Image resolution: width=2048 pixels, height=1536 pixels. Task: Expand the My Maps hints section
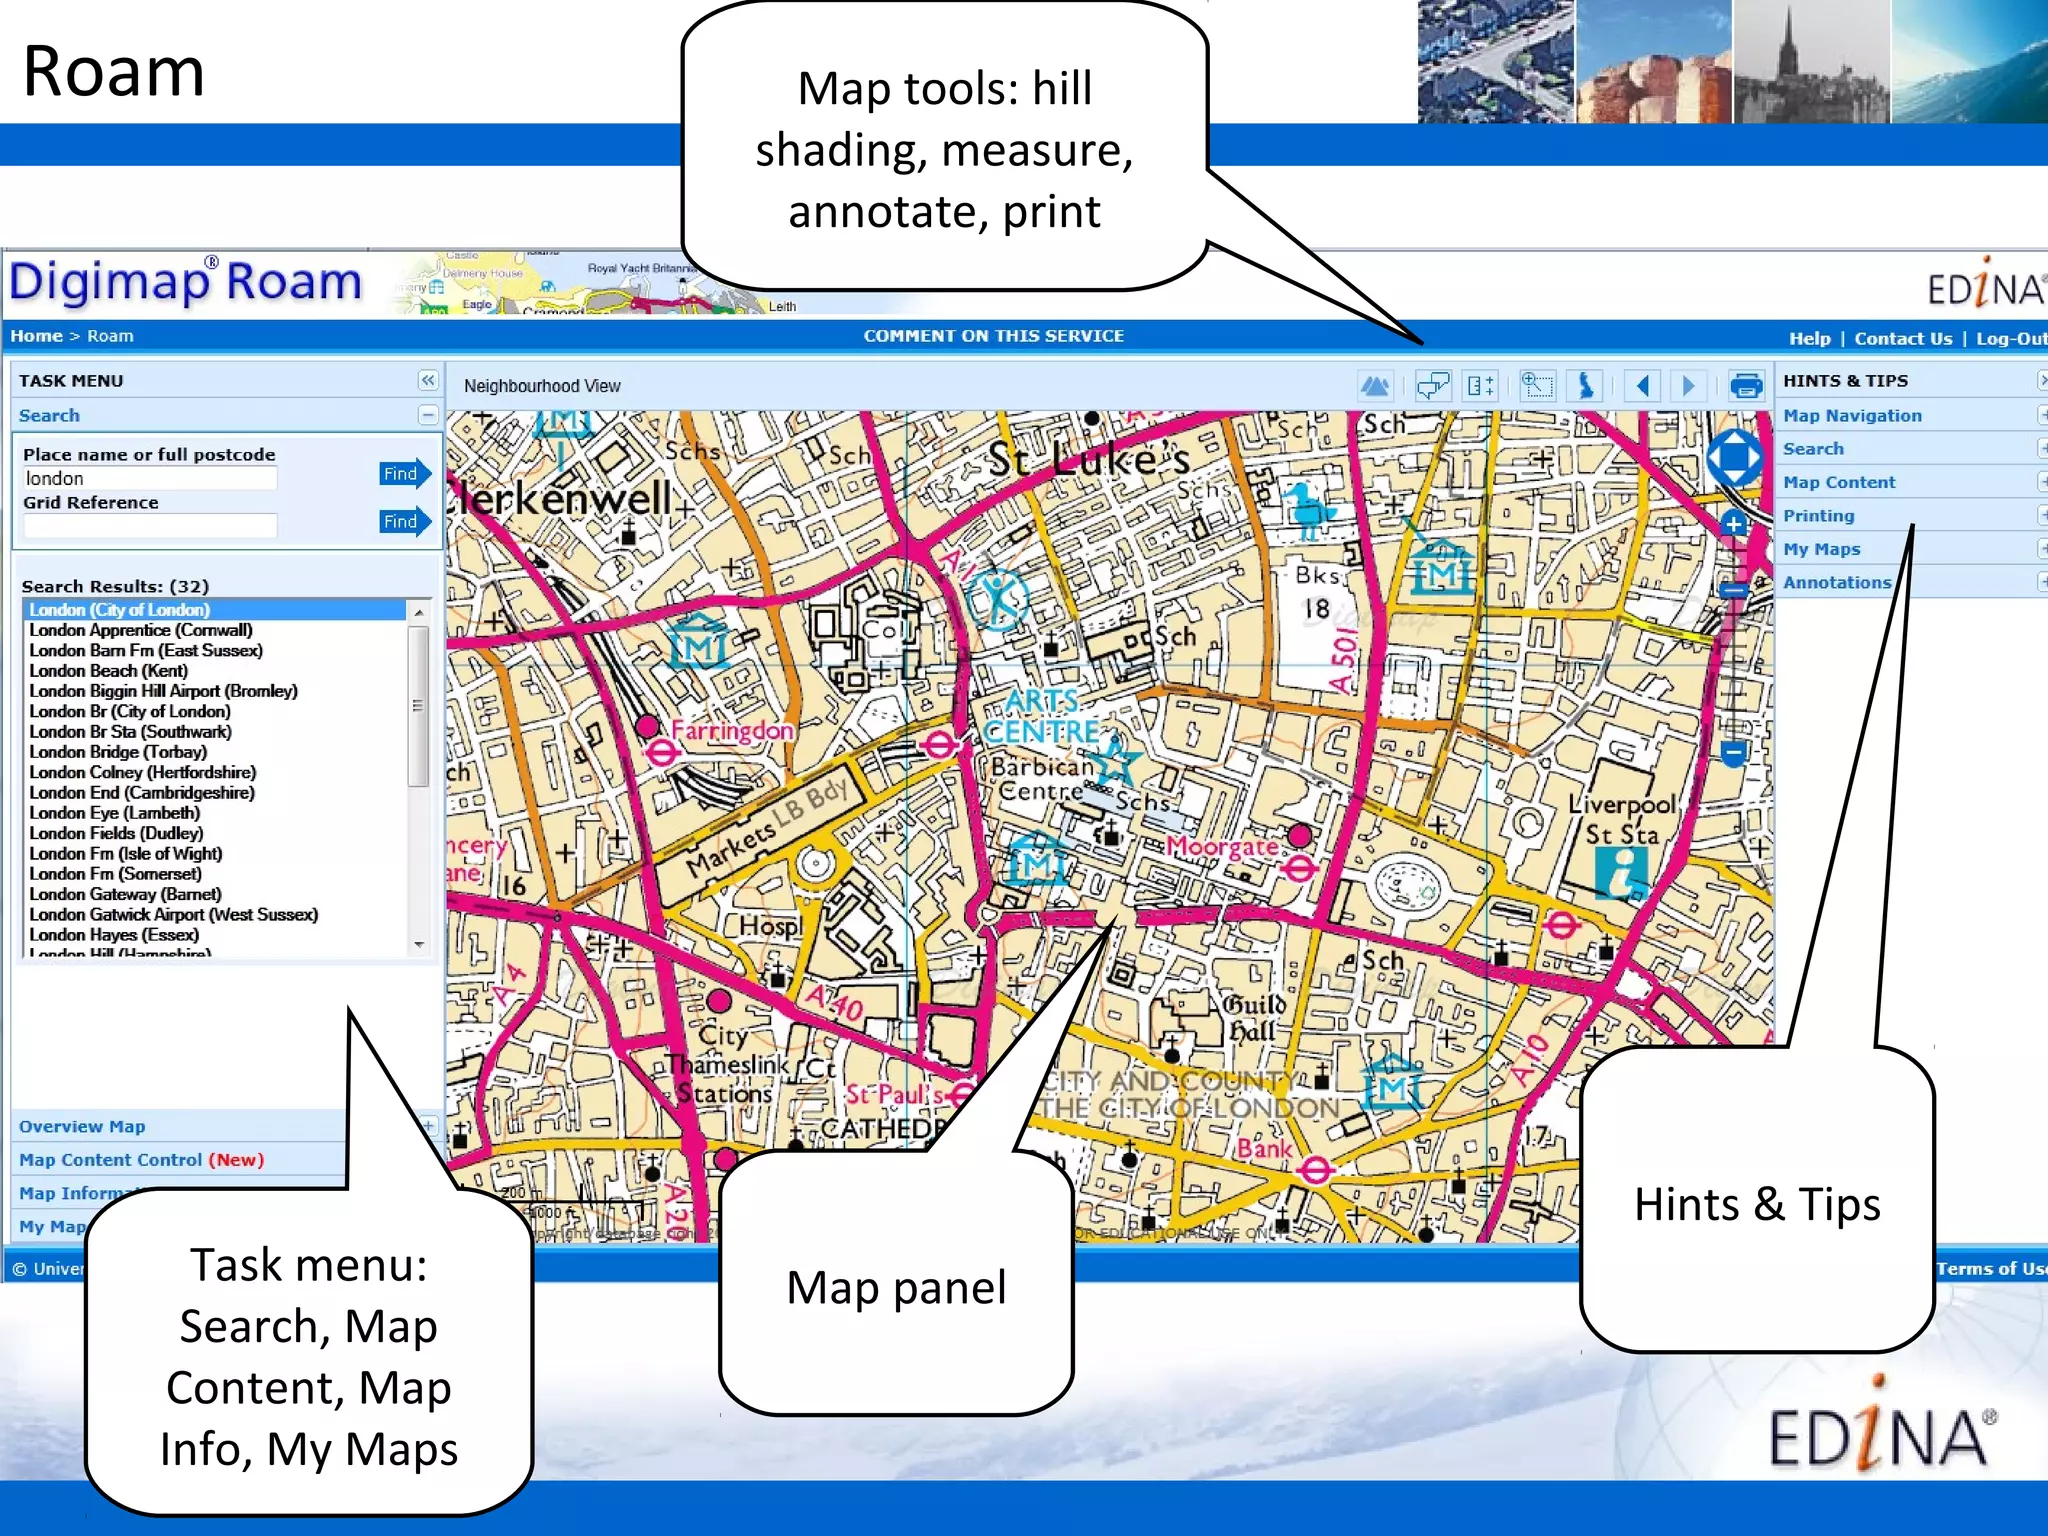(2042, 549)
